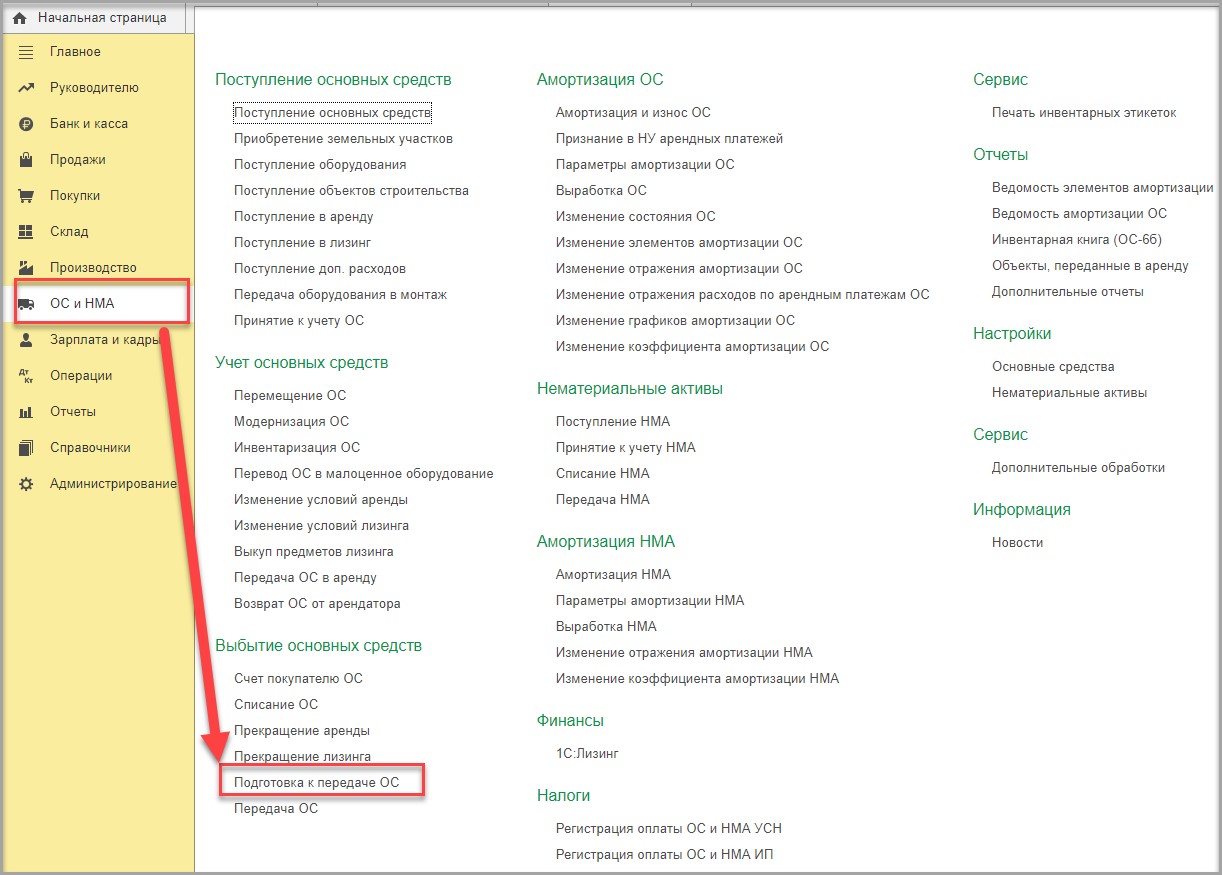
Task: Click the Руководителю trend chart icon
Action: click(x=27, y=88)
